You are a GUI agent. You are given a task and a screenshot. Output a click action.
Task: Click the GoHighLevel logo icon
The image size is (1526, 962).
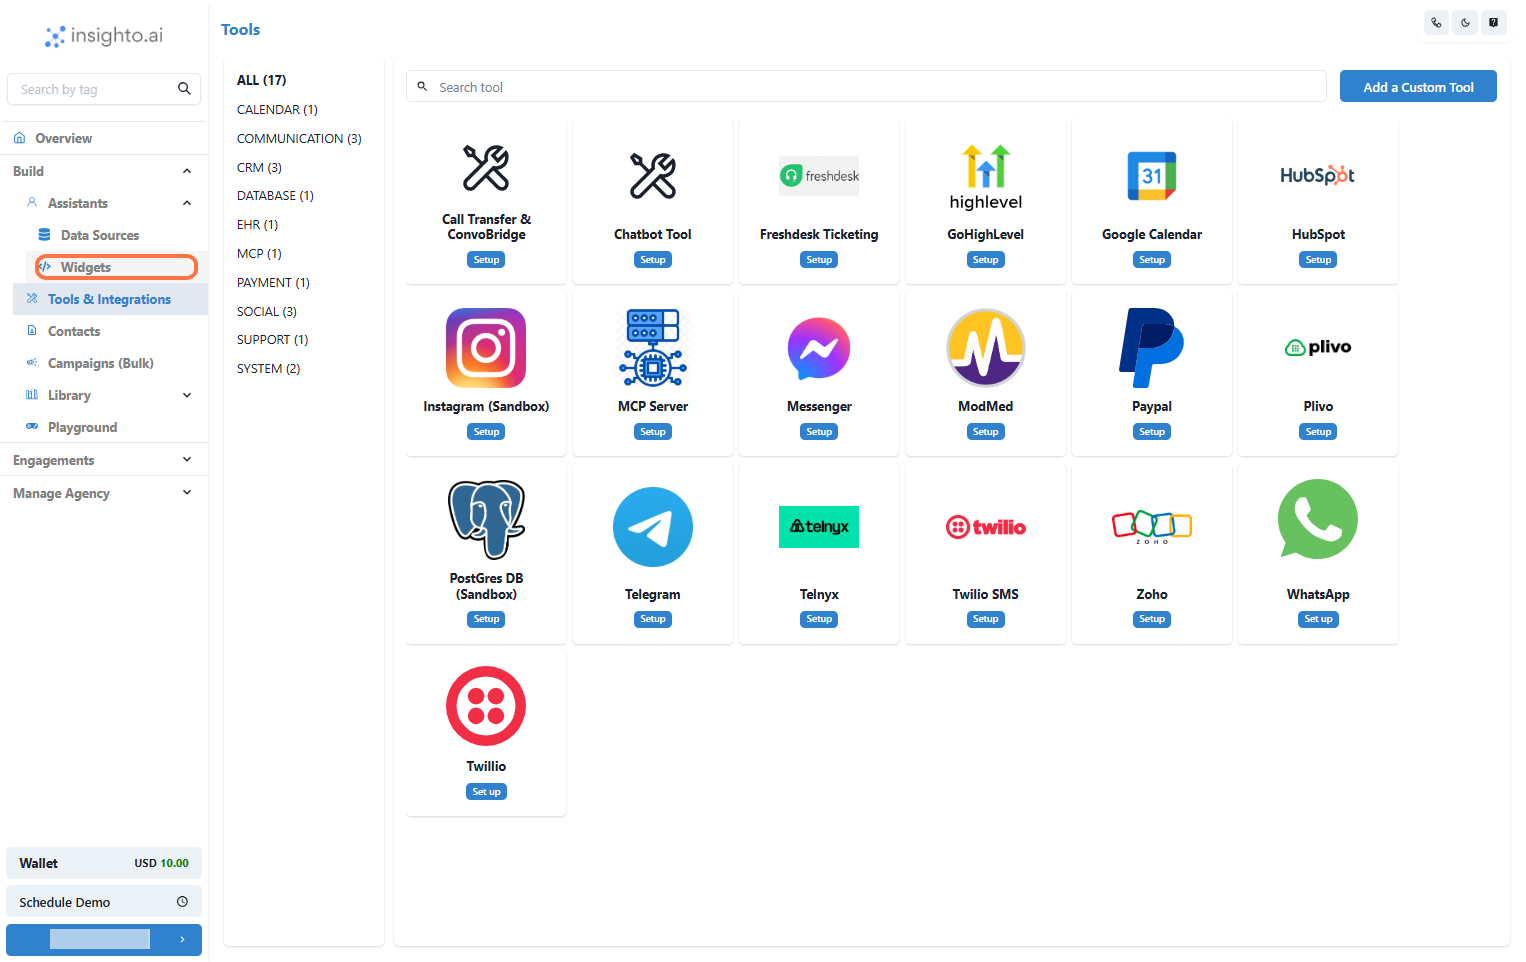pyautogui.click(x=986, y=176)
